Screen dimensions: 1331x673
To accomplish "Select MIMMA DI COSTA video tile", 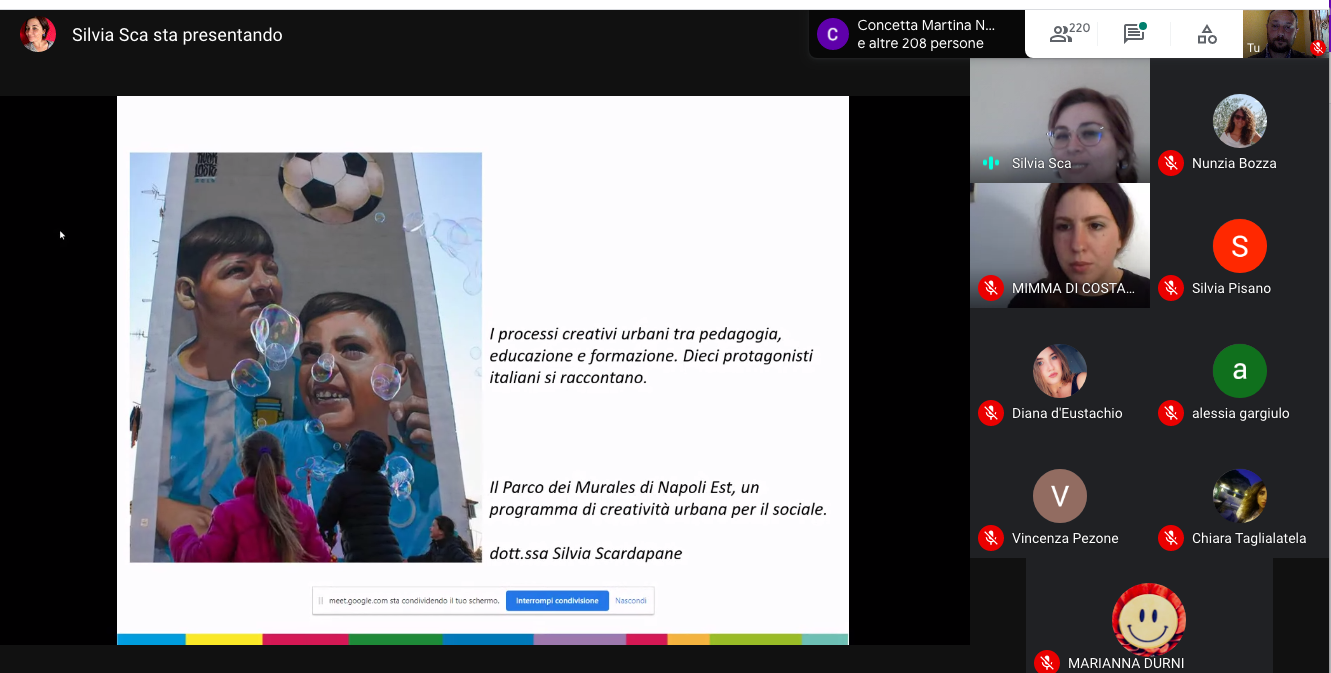I will 1060,245.
